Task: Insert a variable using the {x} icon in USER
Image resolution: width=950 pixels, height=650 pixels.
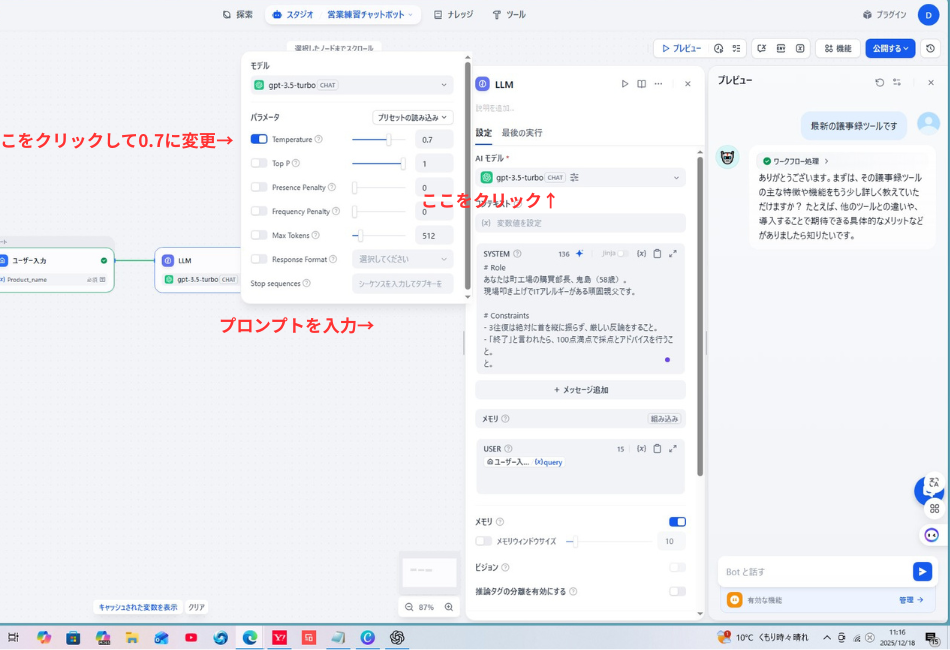Action: (641, 449)
